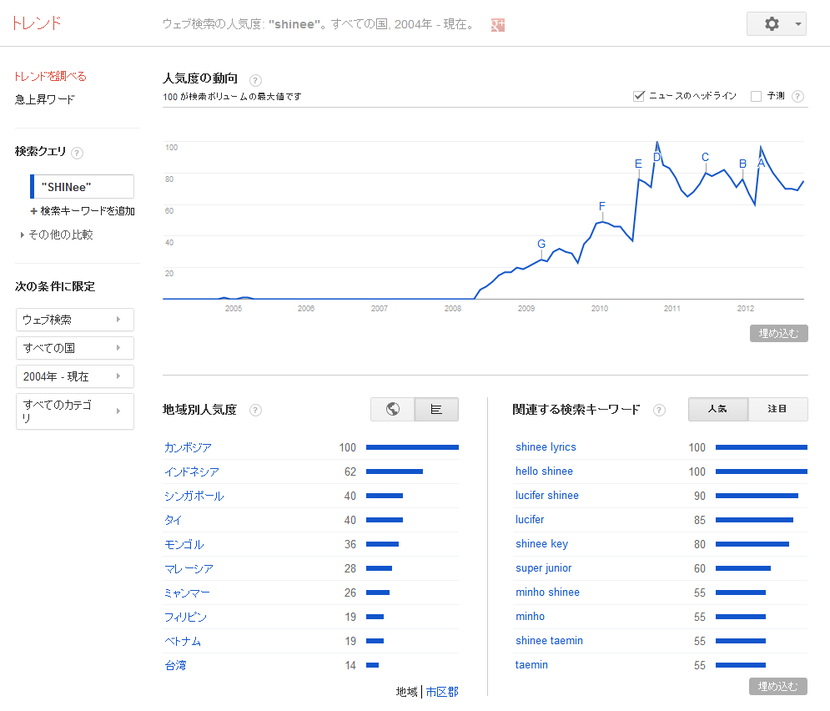Click news marker A on chart

(x=761, y=163)
